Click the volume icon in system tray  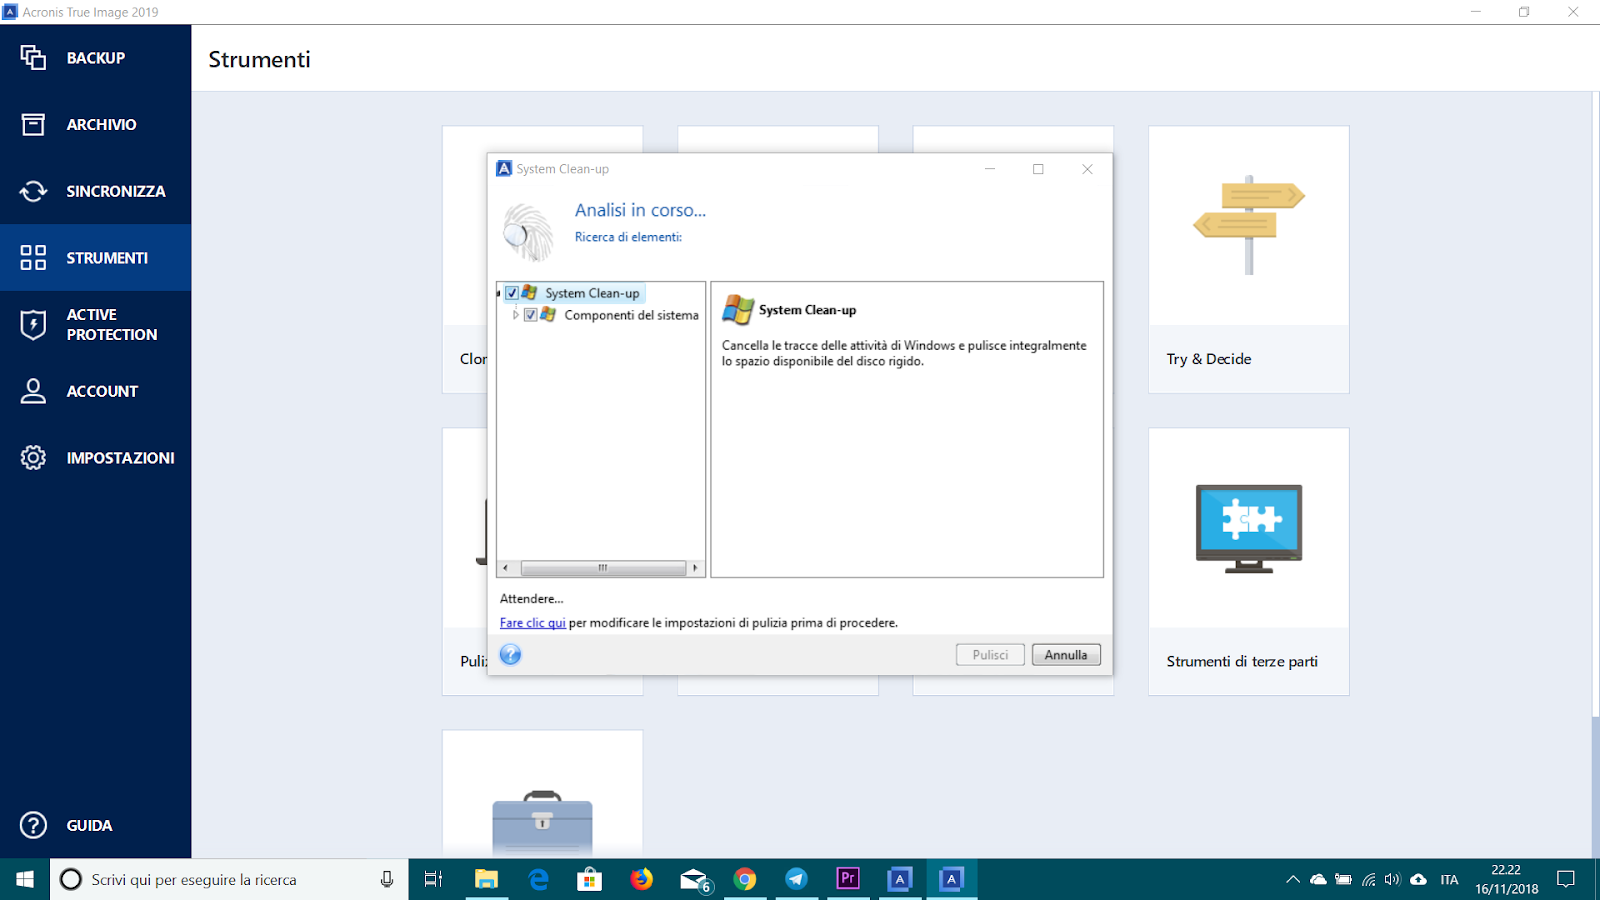coord(1393,879)
